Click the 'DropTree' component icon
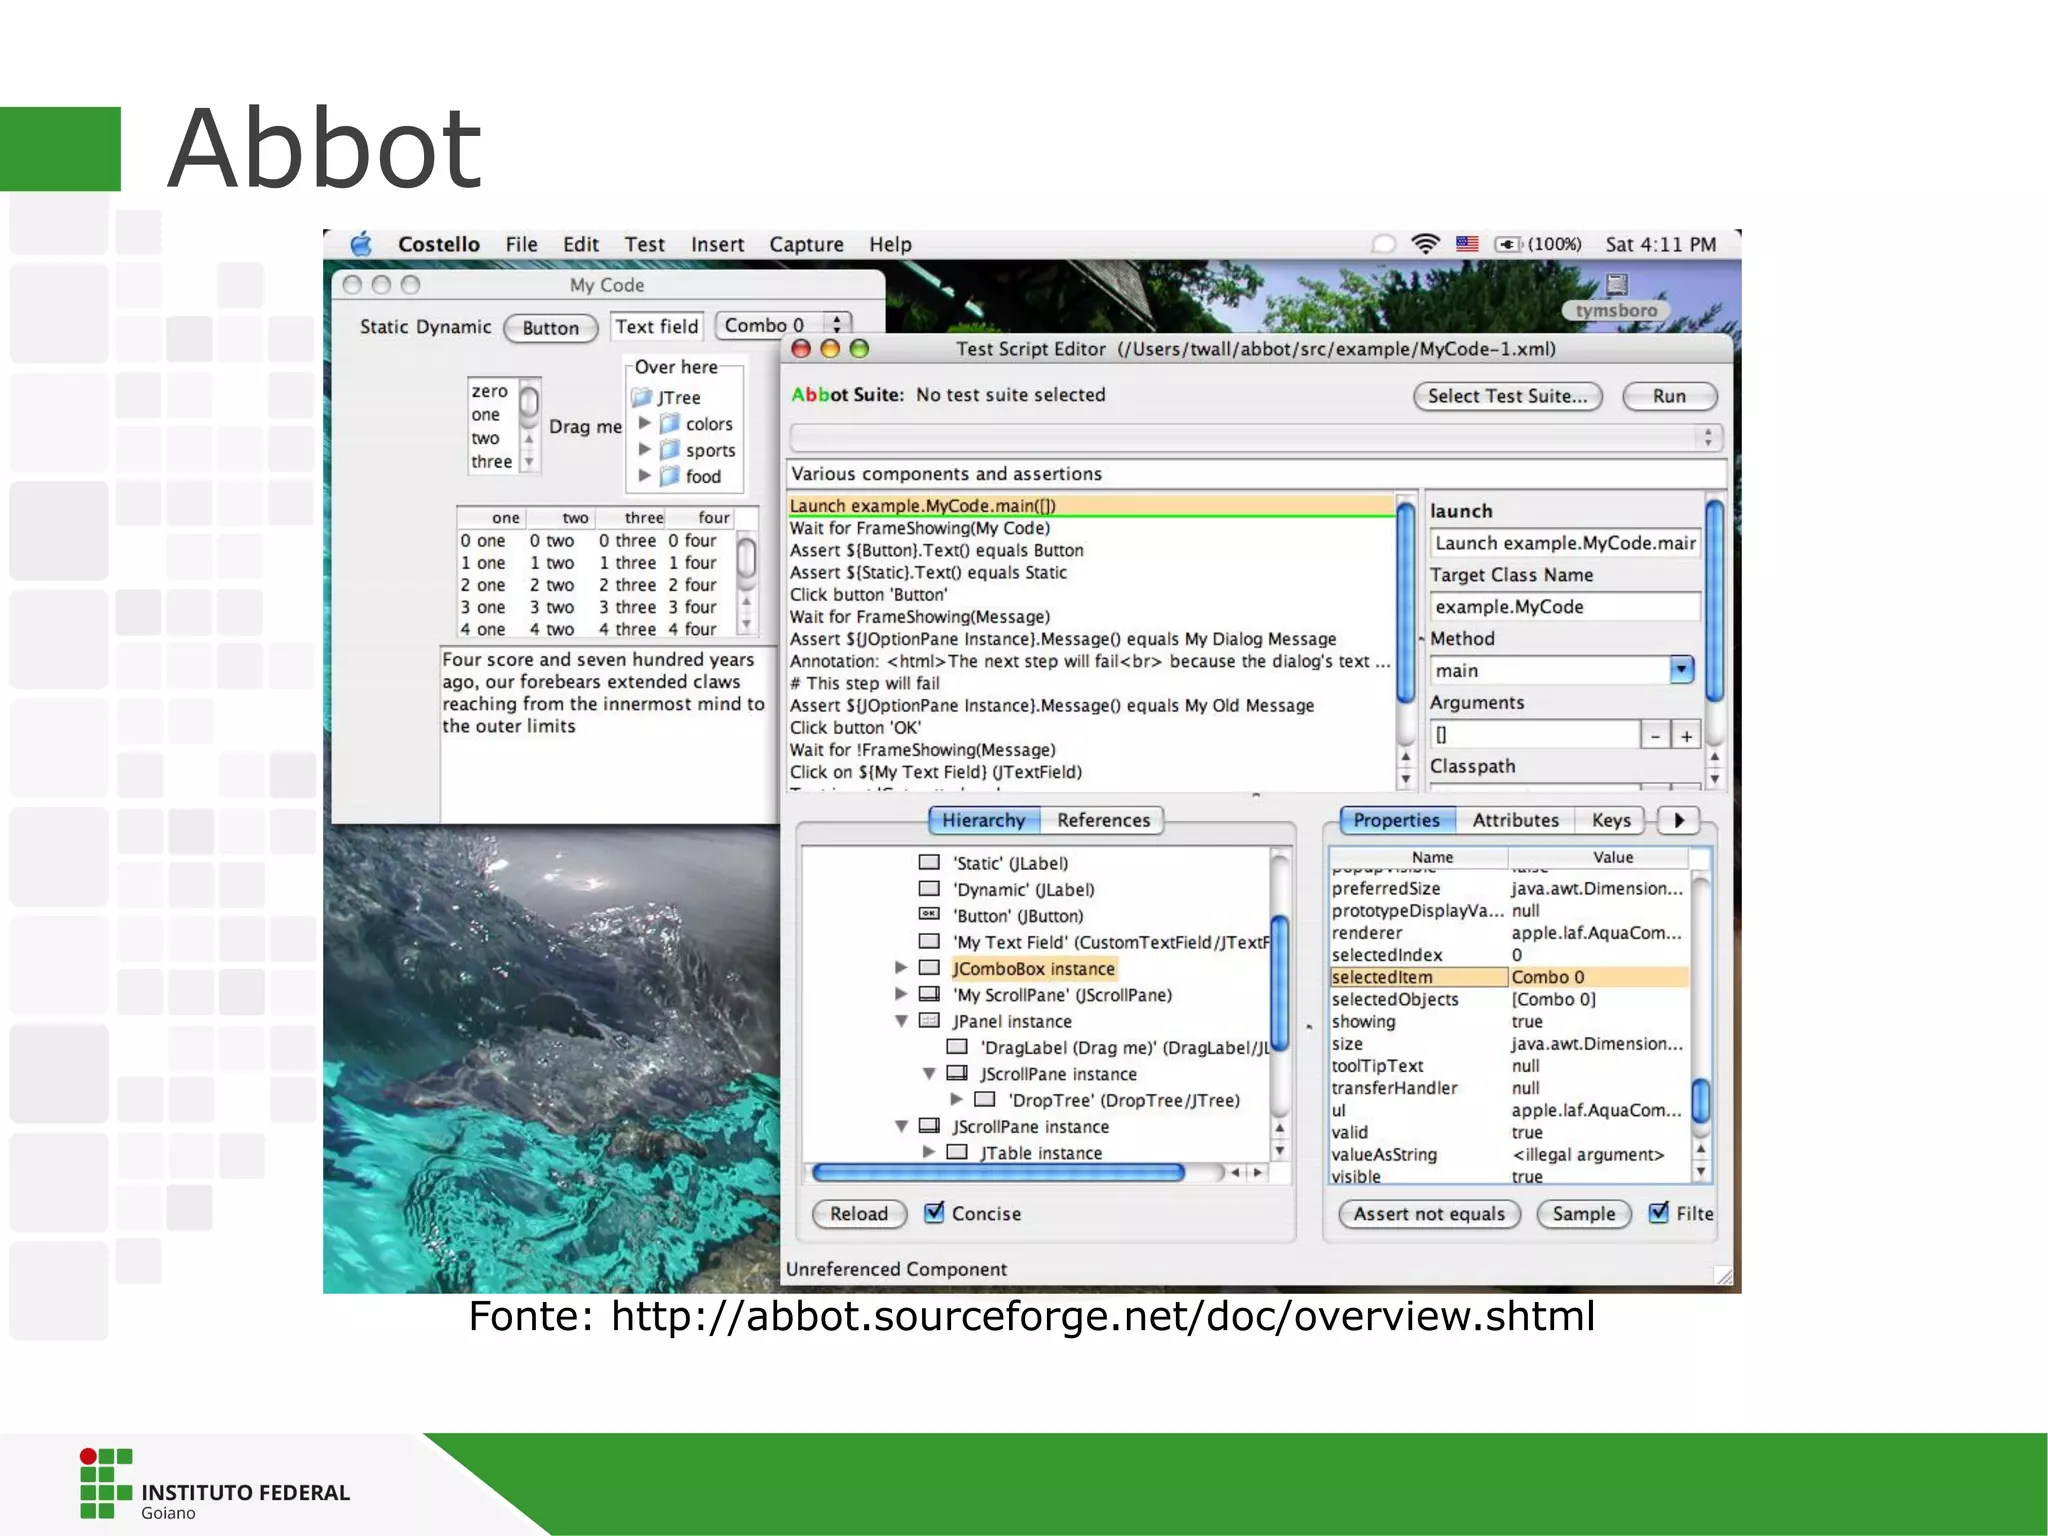 point(985,1099)
